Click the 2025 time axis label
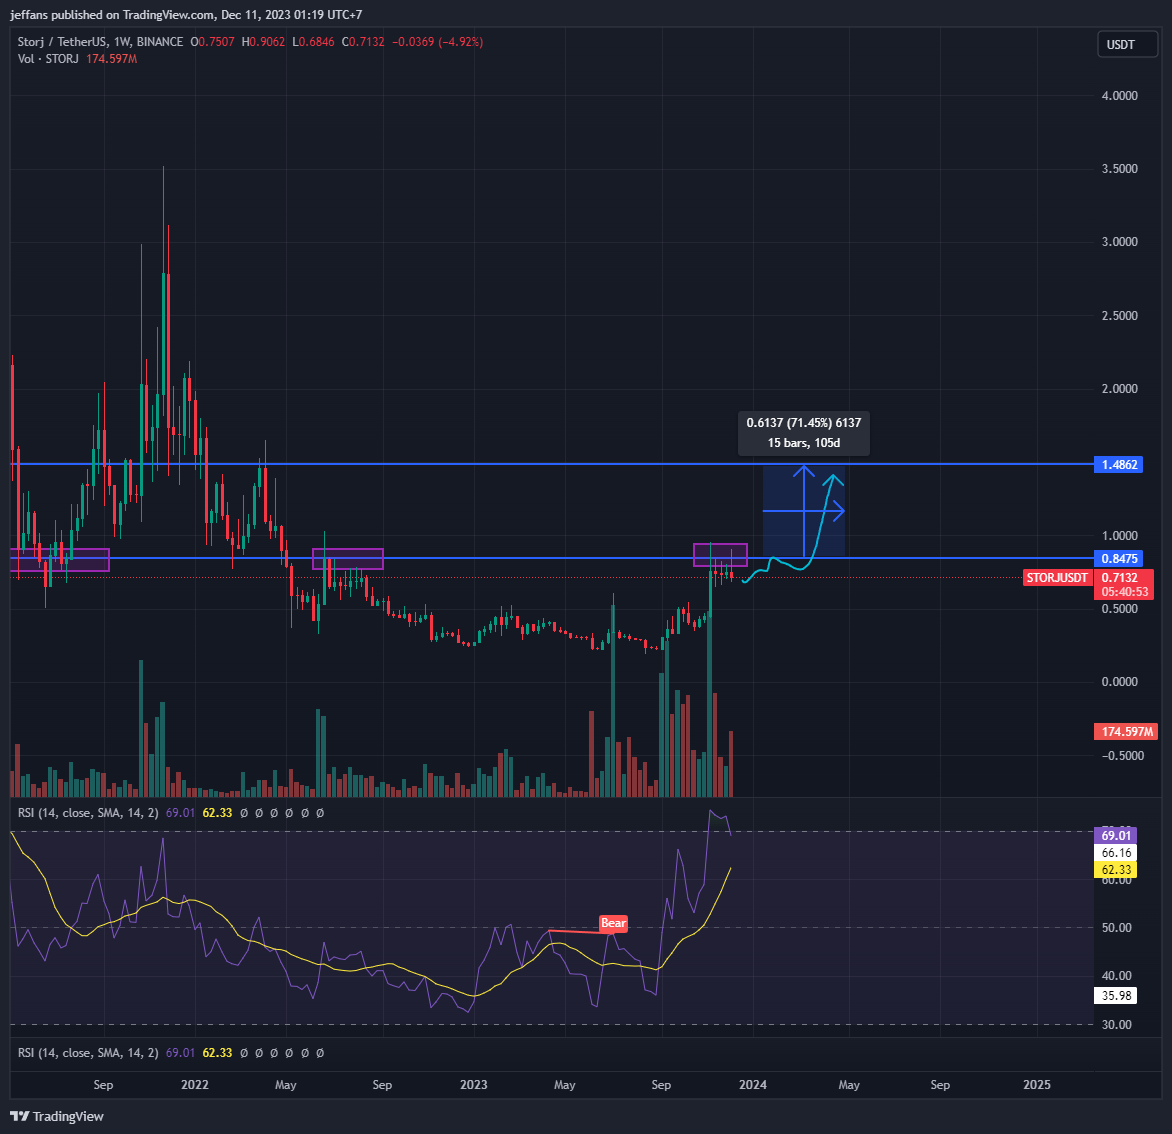The width and height of the screenshot is (1172, 1134). (x=1037, y=1085)
